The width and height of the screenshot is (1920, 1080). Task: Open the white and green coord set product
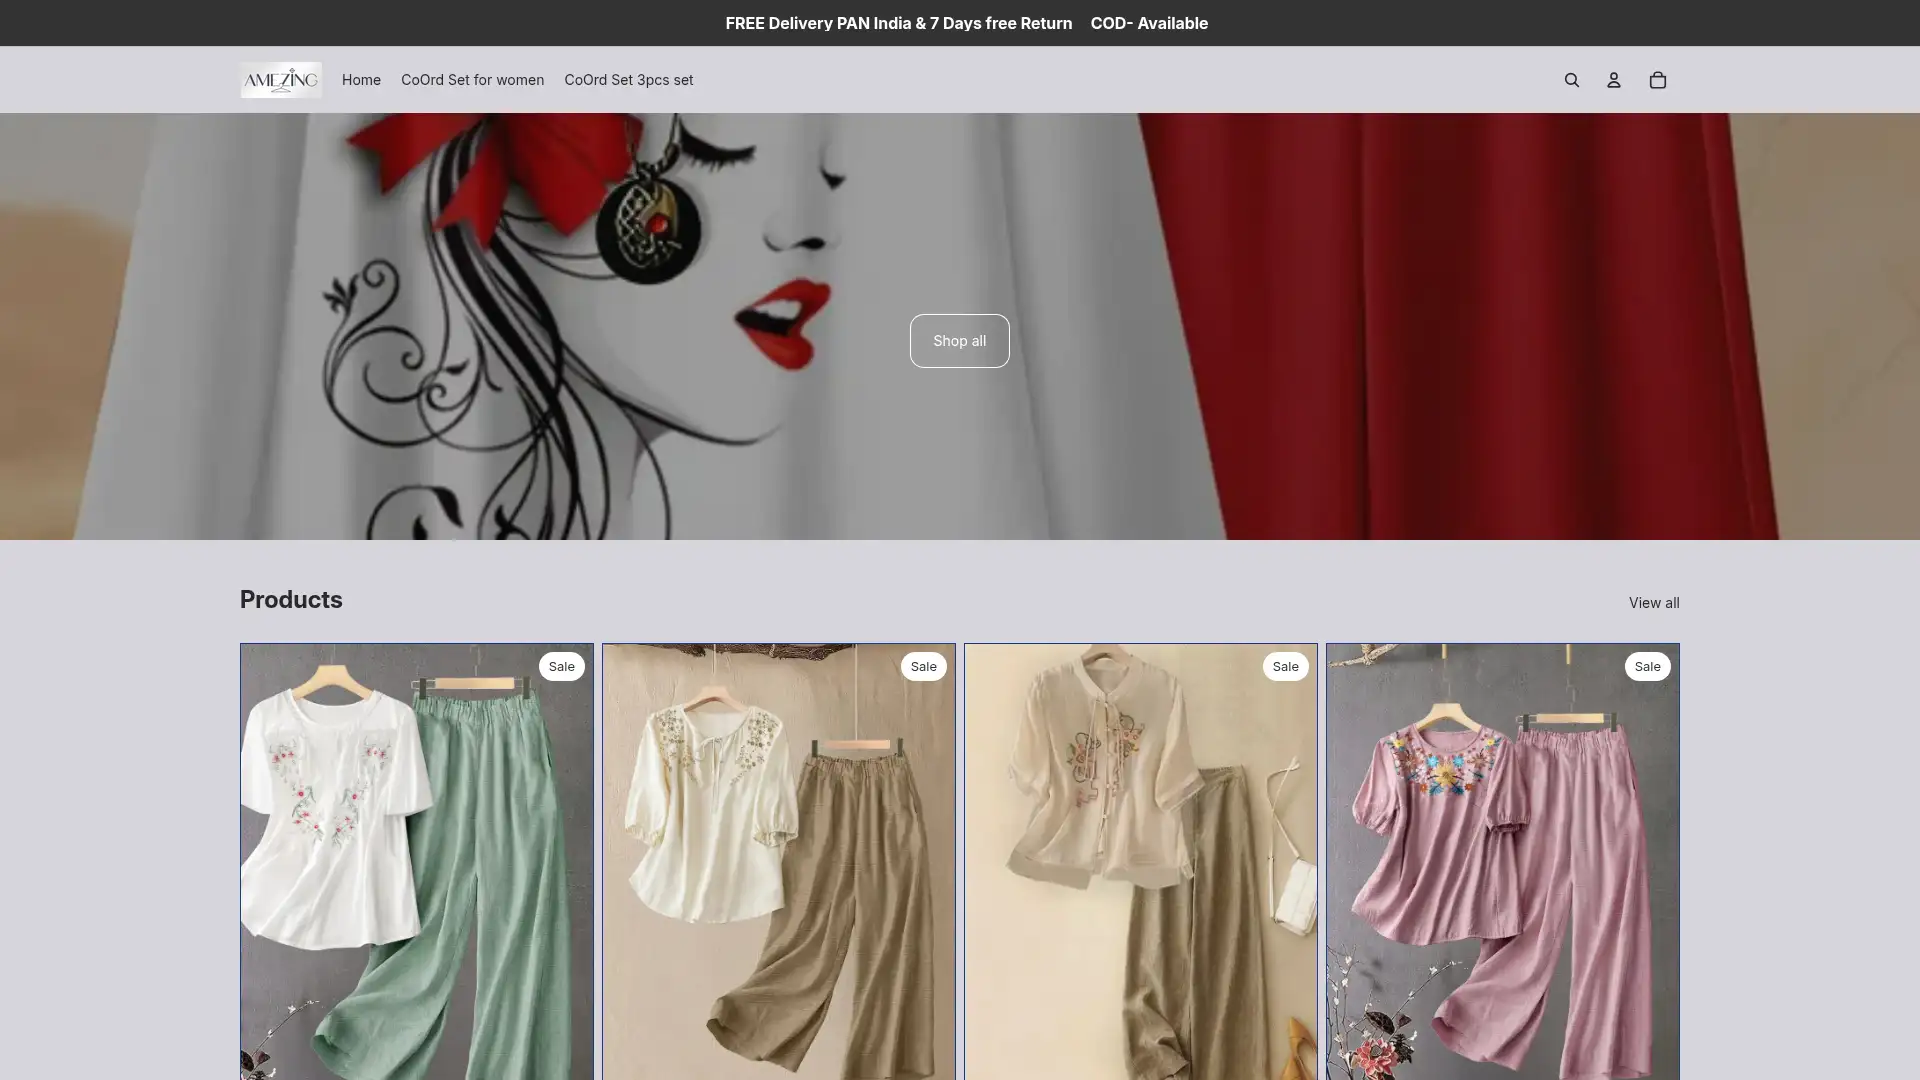tap(416, 860)
